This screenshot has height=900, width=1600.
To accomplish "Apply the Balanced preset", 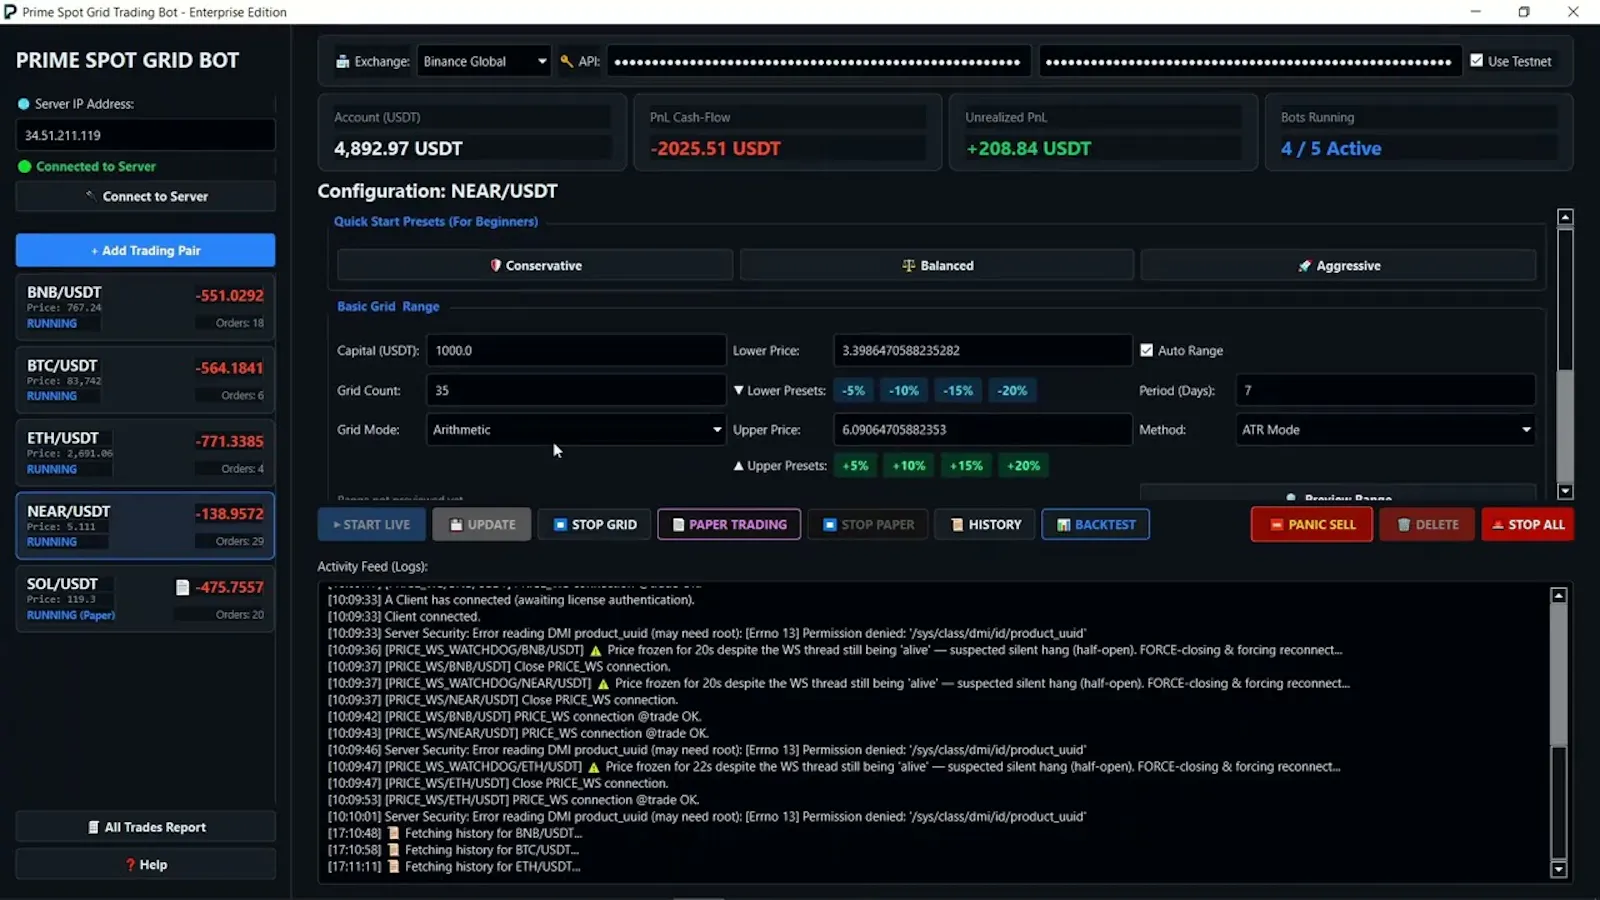I will pyautogui.click(x=937, y=266).
